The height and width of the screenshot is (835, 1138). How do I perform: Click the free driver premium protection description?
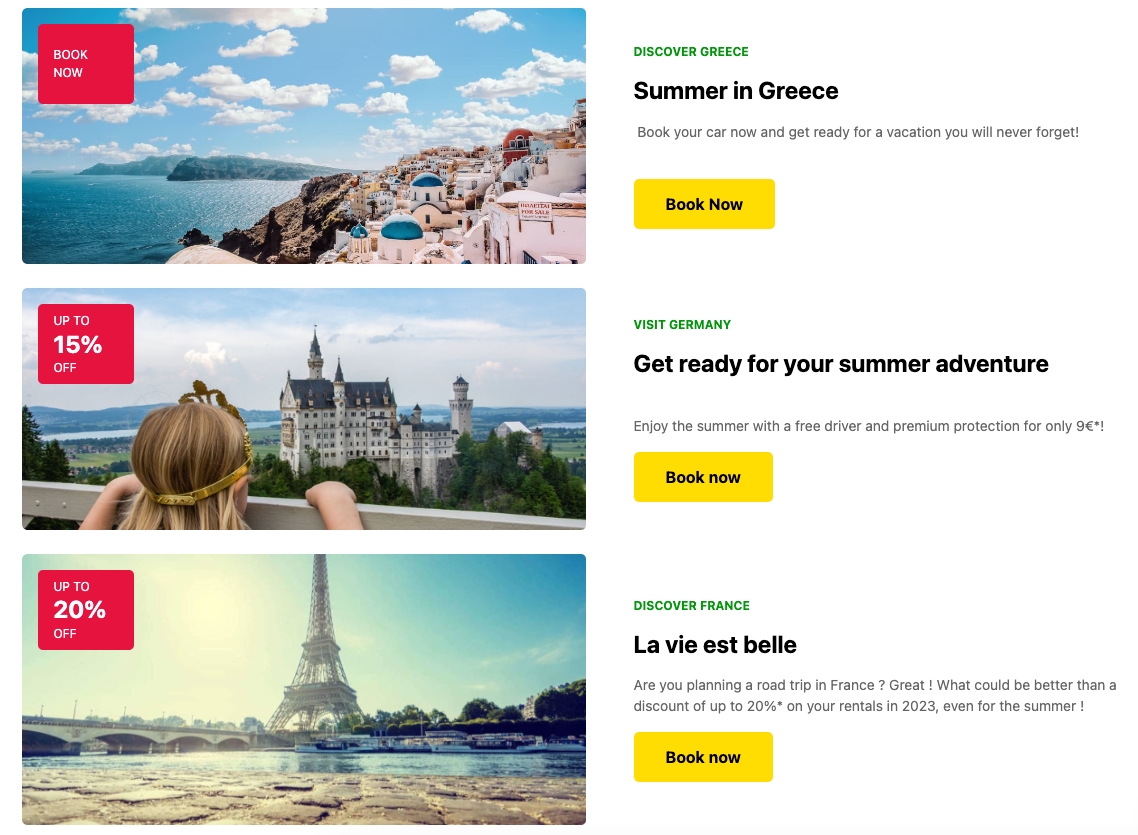tap(869, 426)
